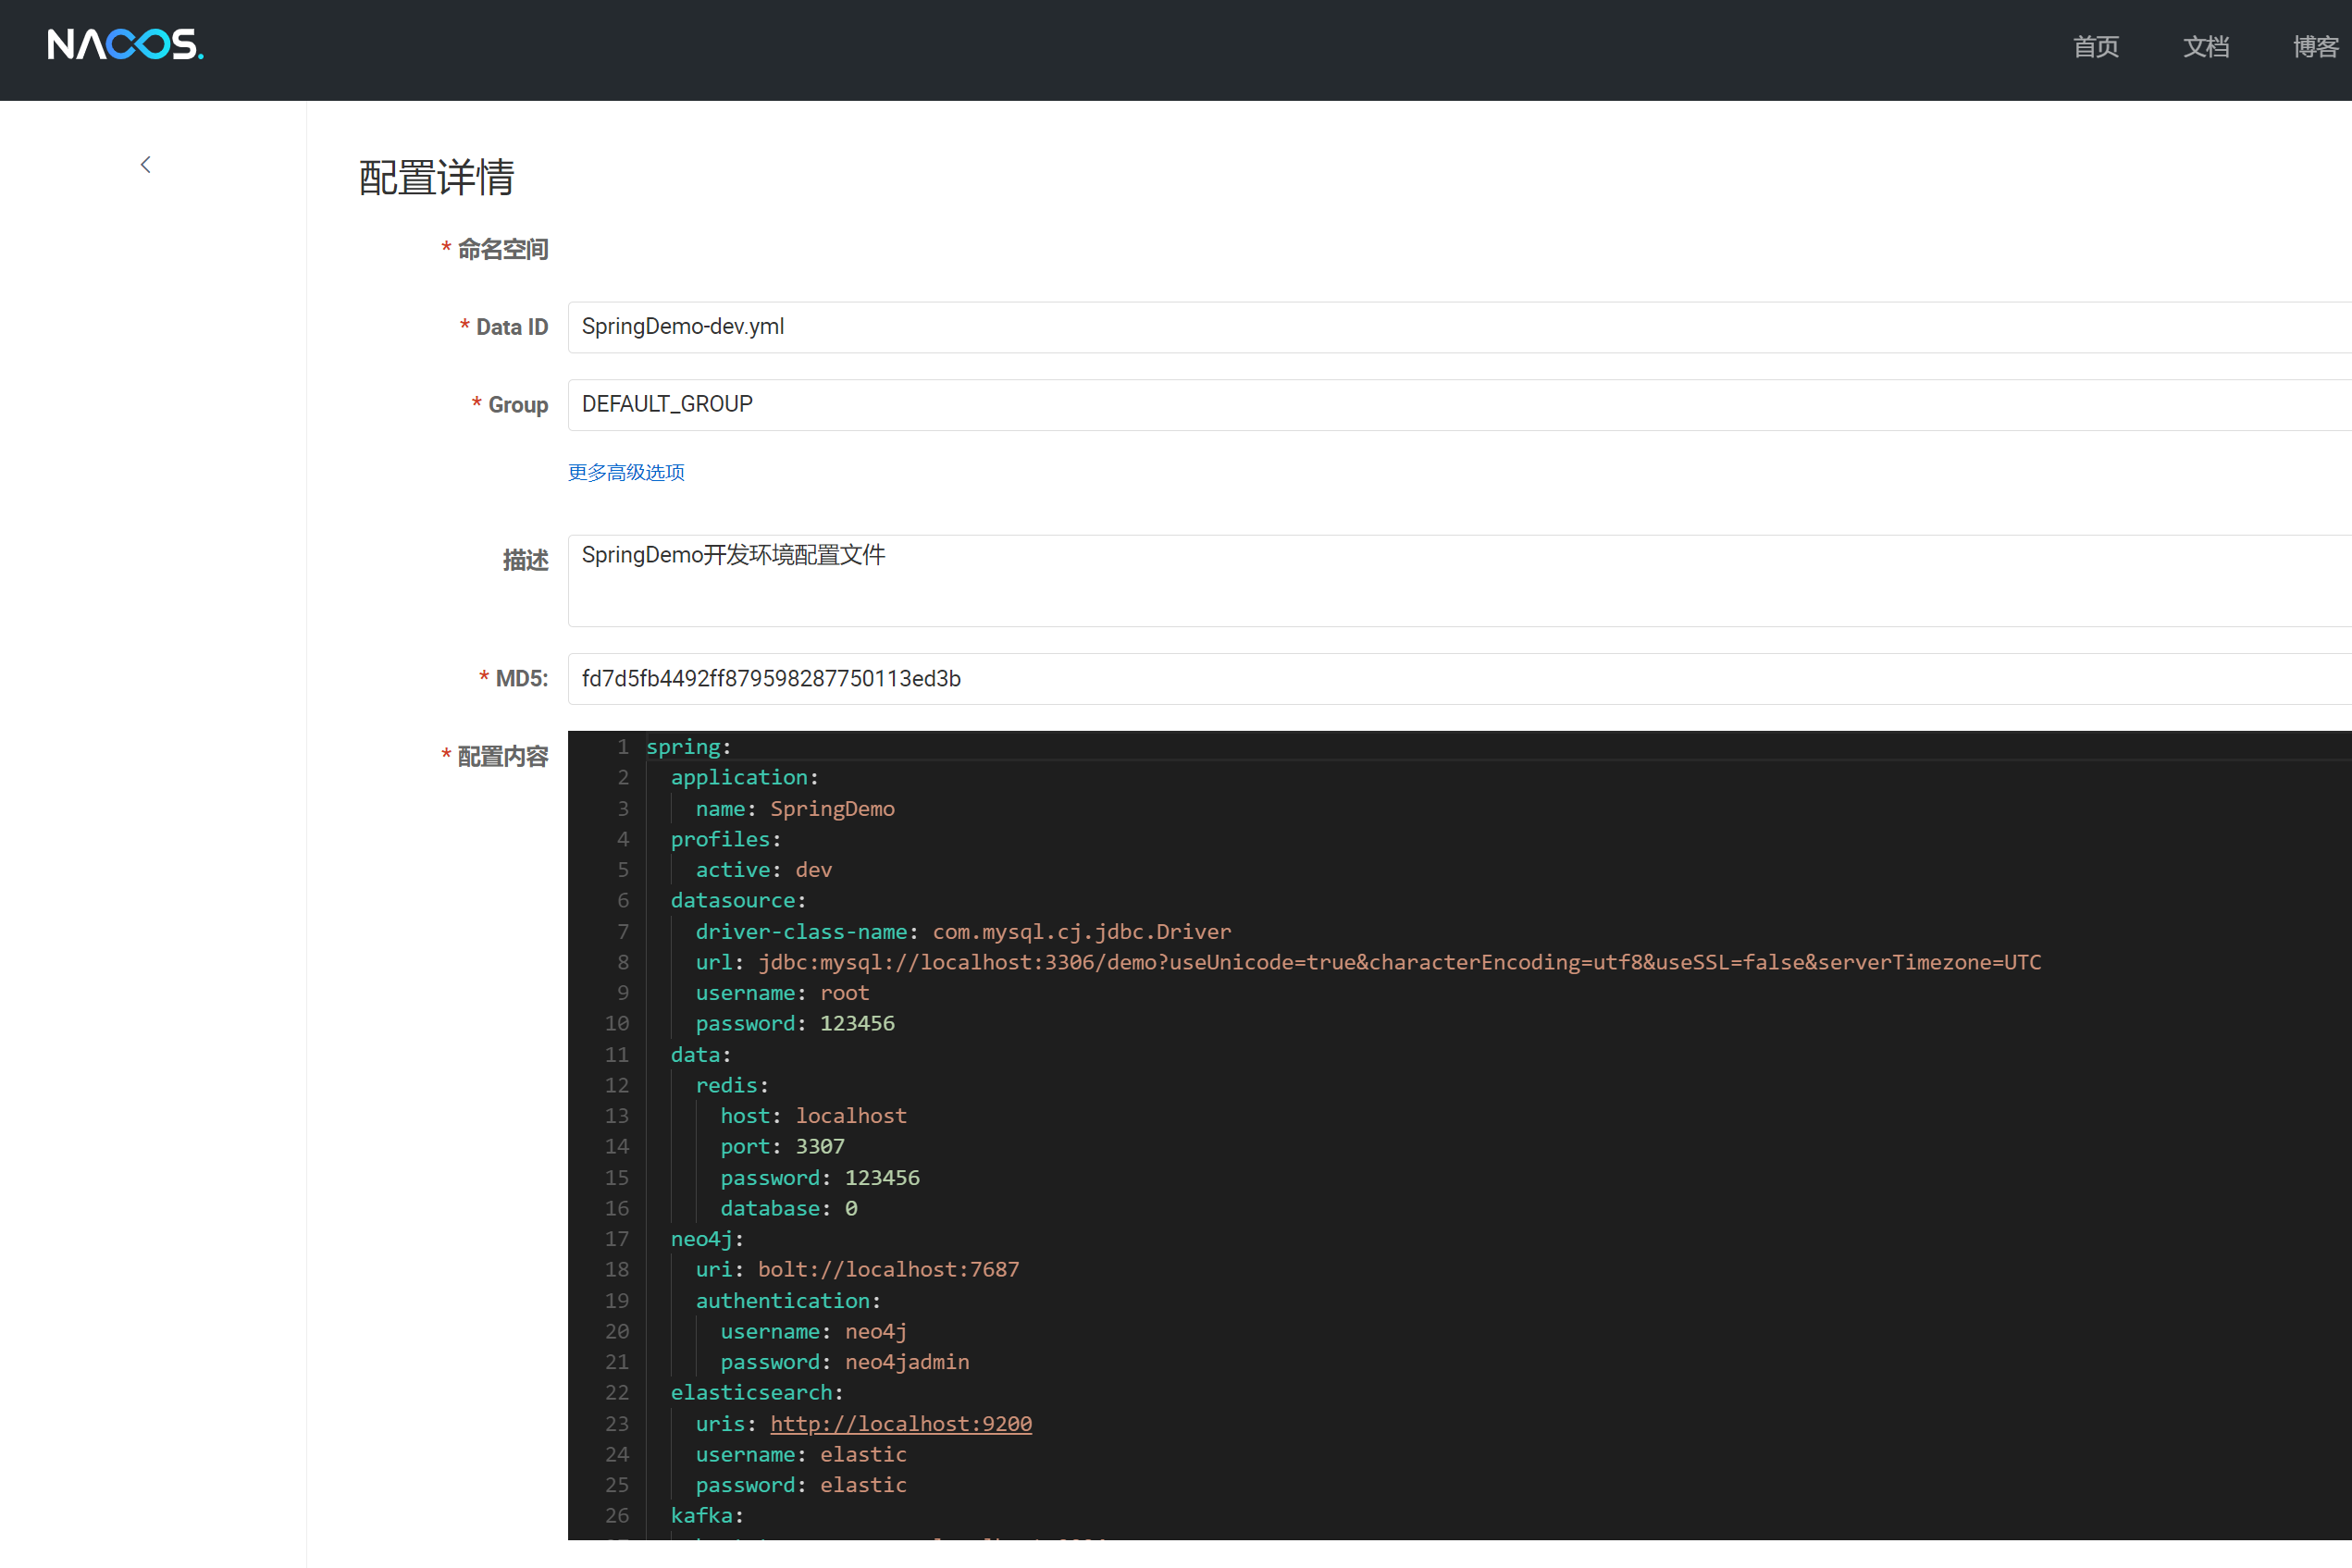Image resolution: width=2352 pixels, height=1568 pixels.
Task: Collapse sidebar with the back chevron
Action: pos(146,165)
